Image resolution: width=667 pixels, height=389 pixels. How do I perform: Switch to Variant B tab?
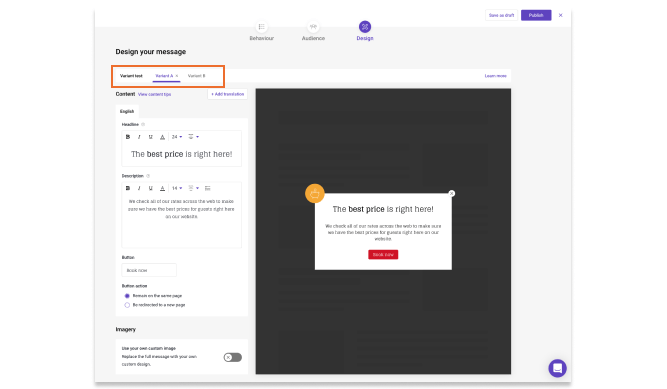point(197,76)
